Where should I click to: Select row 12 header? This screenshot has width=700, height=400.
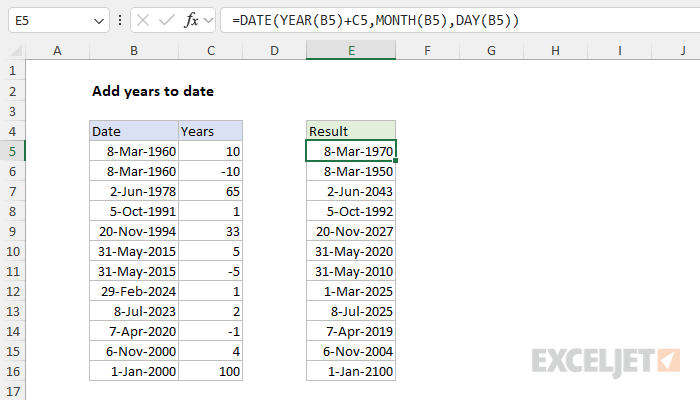(12, 291)
